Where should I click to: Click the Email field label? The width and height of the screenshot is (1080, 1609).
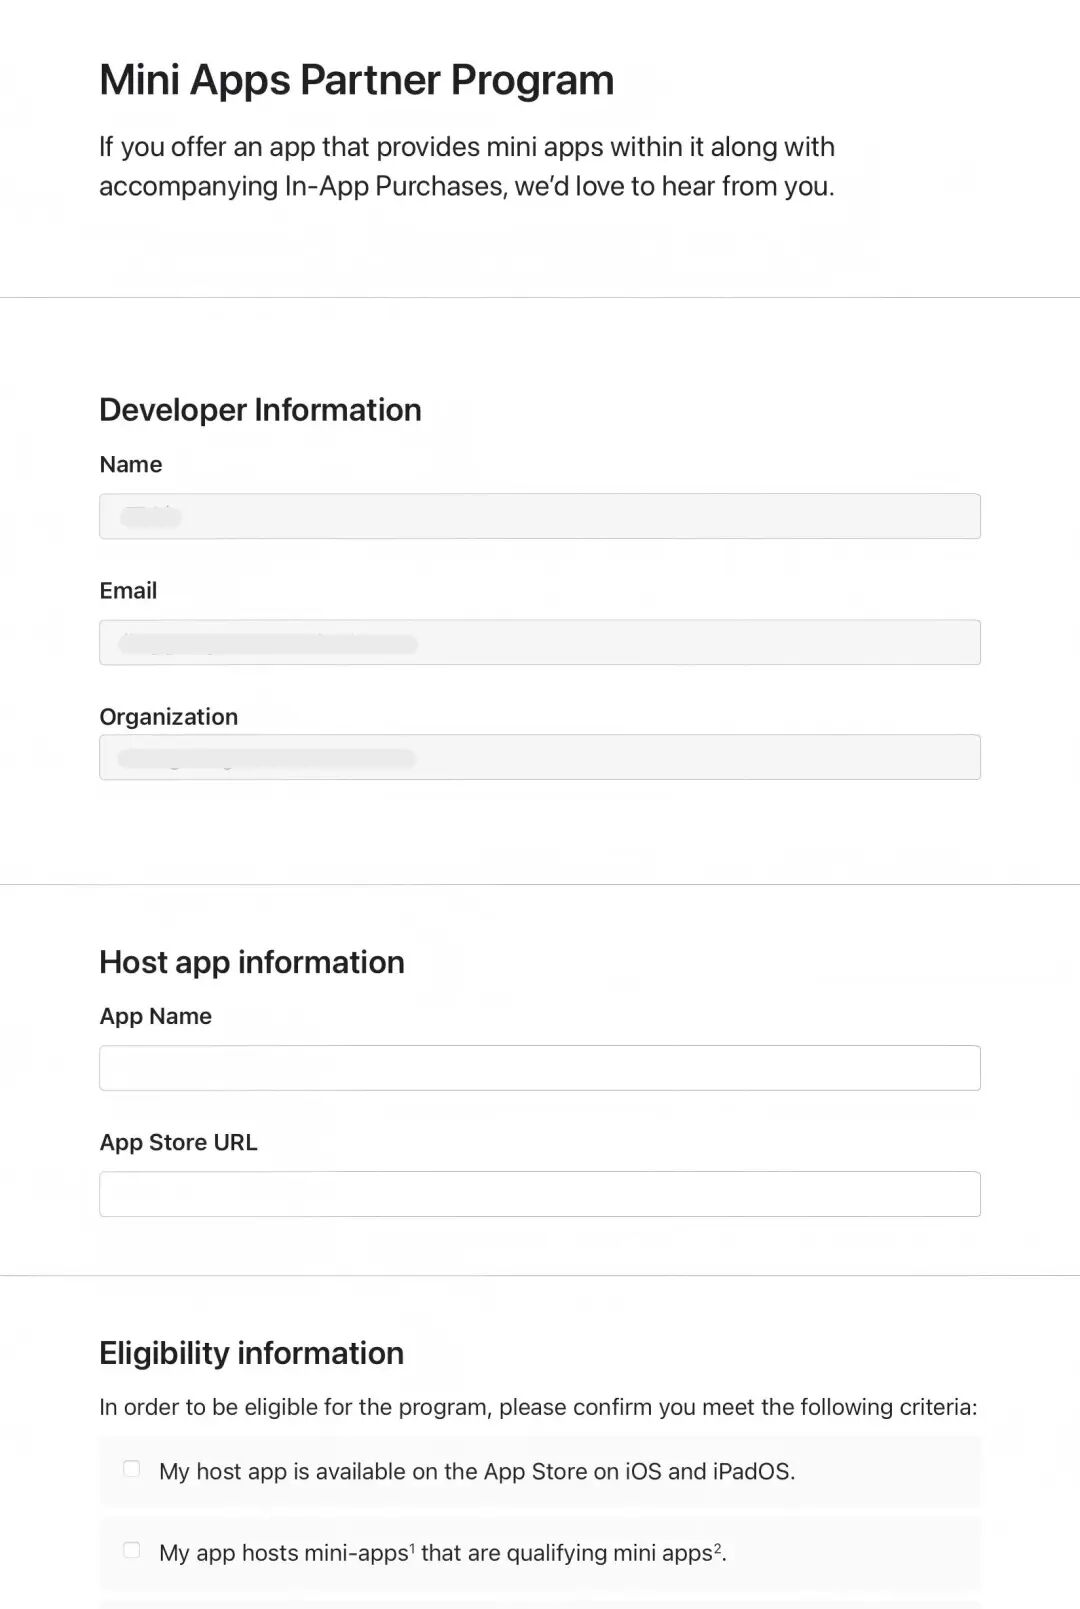pyautogui.click(x=128, y=590)
